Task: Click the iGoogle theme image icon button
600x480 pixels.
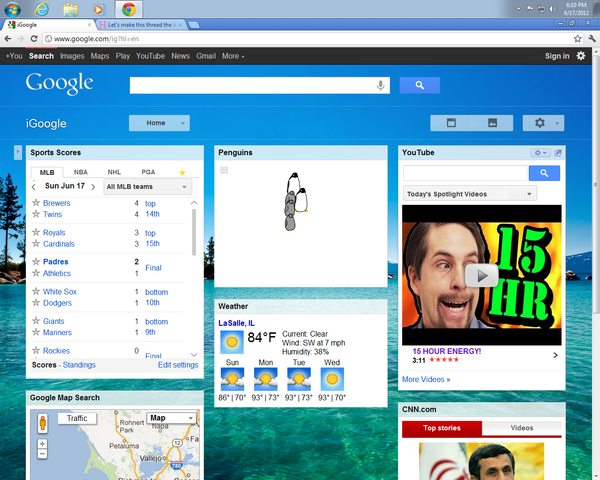Action: (492, 123)
